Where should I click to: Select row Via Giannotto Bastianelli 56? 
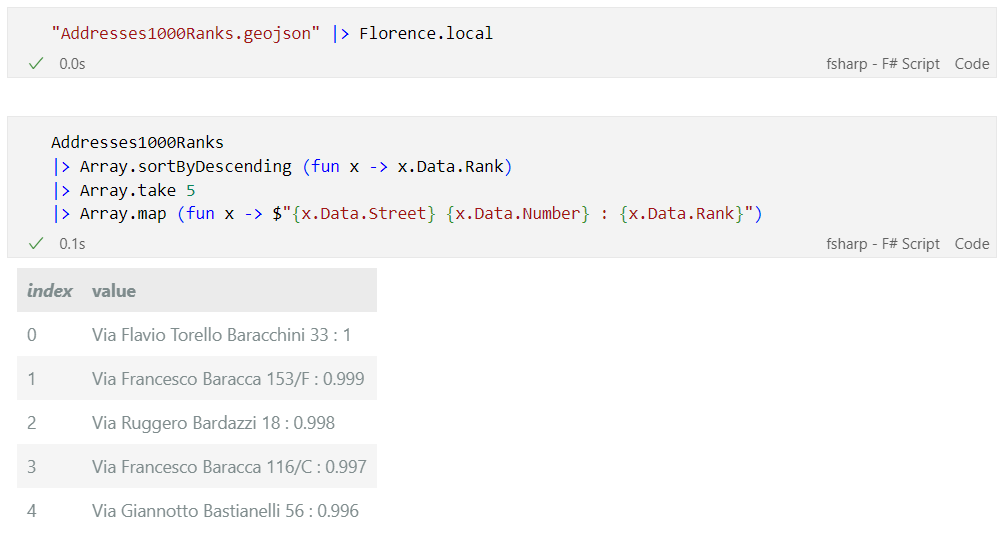[197, 511]
